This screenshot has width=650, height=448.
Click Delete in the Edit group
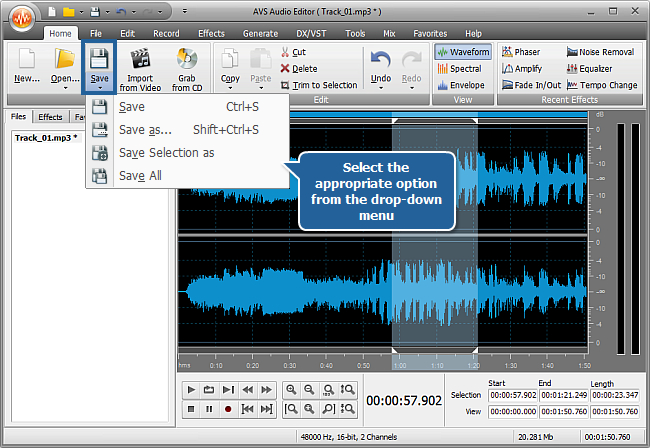pos(299,69)
